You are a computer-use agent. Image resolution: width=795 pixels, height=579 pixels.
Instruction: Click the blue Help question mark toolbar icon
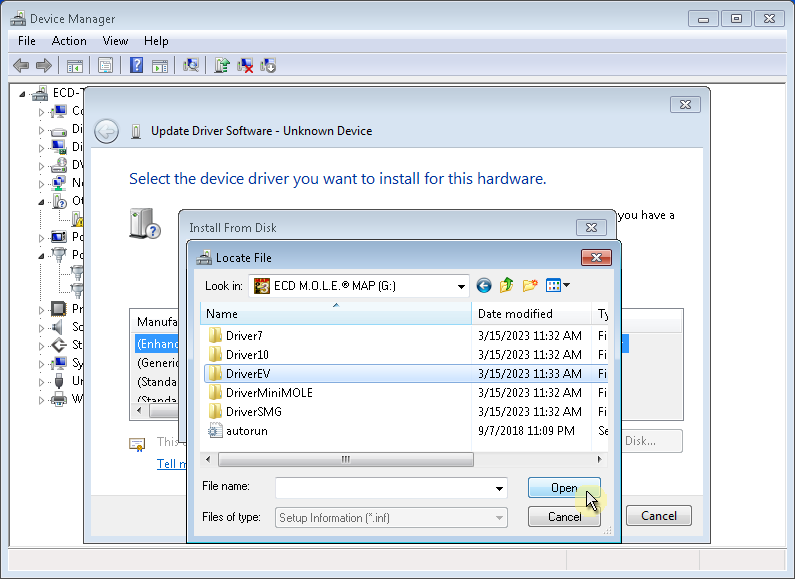click(x=136, y=65)
